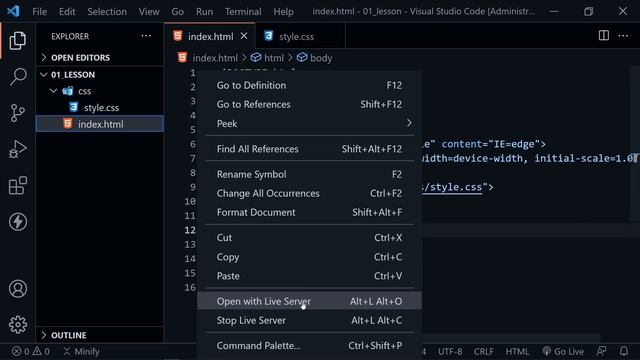
Task: Open Peek submenu in context menu
Action: [x=309, y=123]
